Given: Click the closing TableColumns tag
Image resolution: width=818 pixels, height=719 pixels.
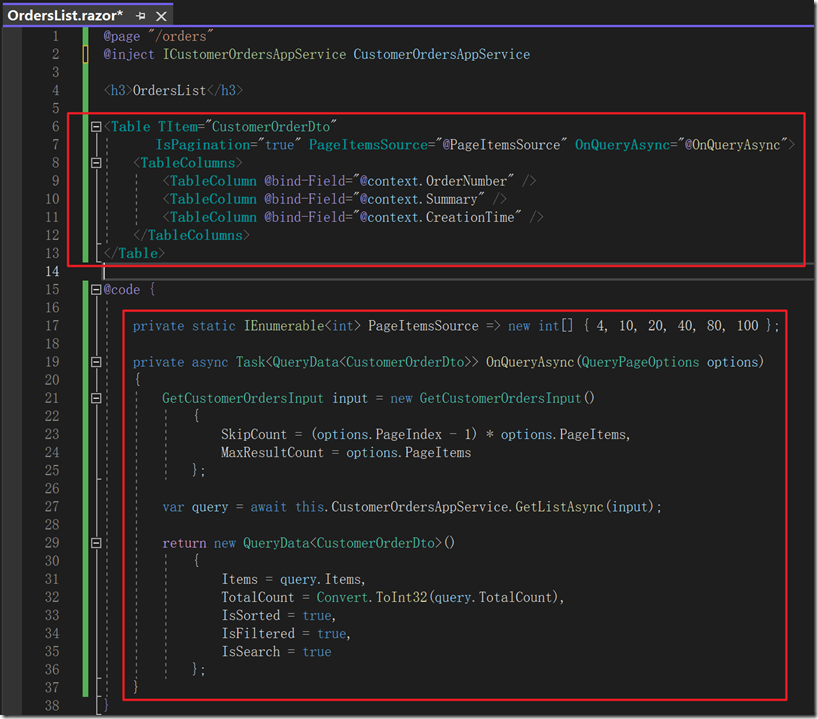Looking at the screenshot, I should 191,235.
